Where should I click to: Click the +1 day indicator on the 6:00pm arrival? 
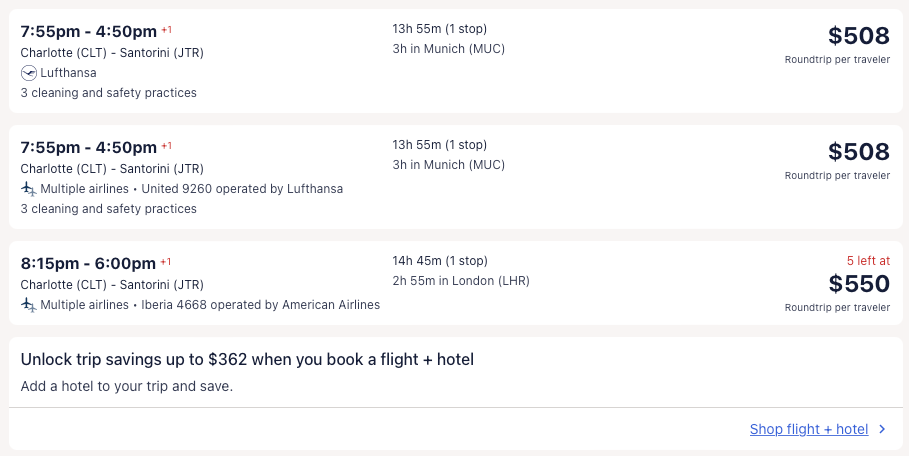pyautogui.click(x=166, y=261)
